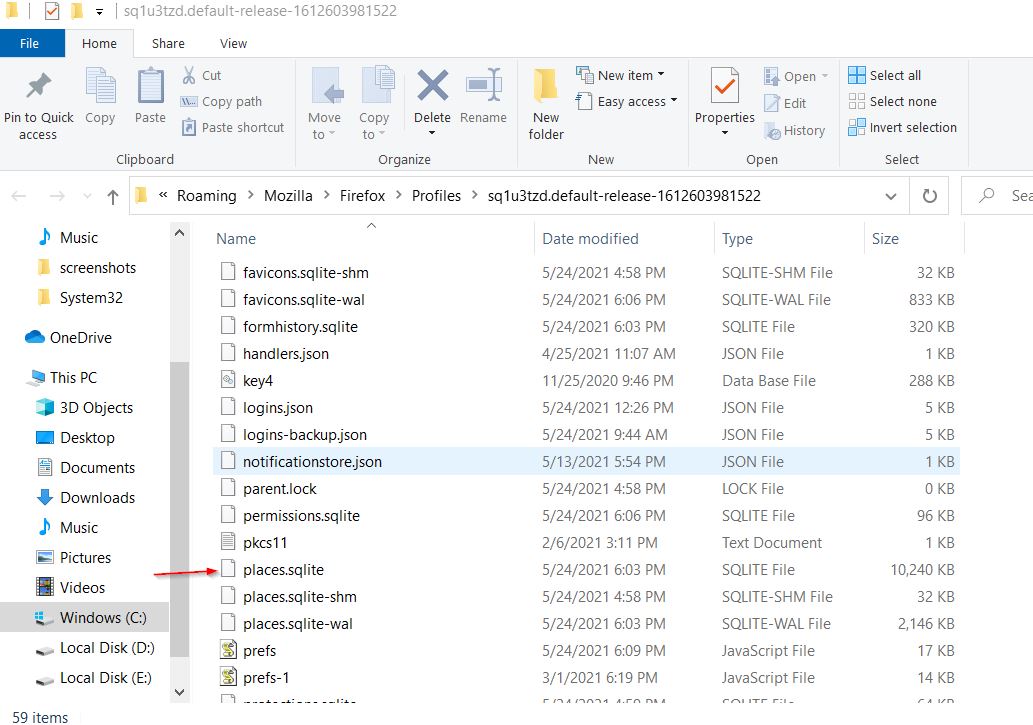
Task: Open screenshots folder in sidebar
Action: 88,268
